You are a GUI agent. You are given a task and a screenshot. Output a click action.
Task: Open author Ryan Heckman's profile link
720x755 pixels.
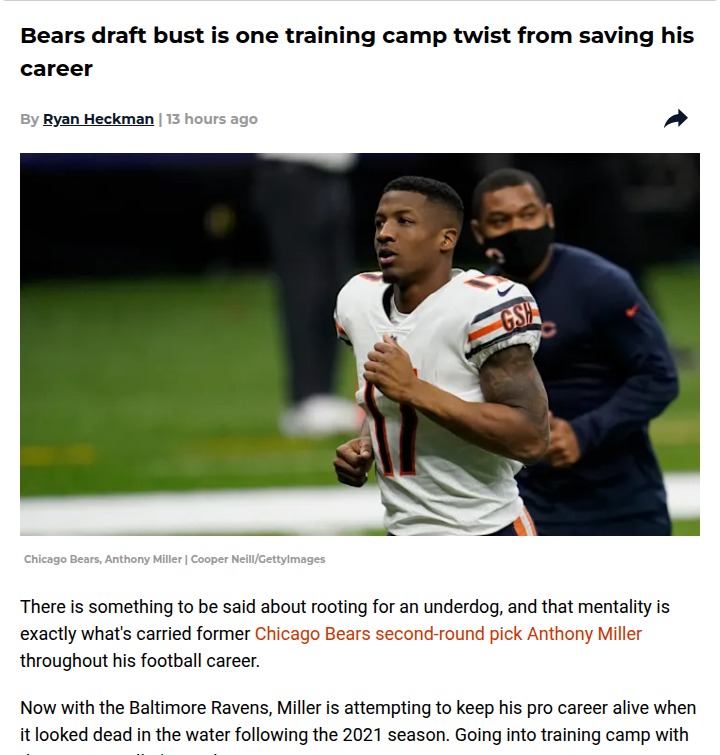[x=98, y=119]
